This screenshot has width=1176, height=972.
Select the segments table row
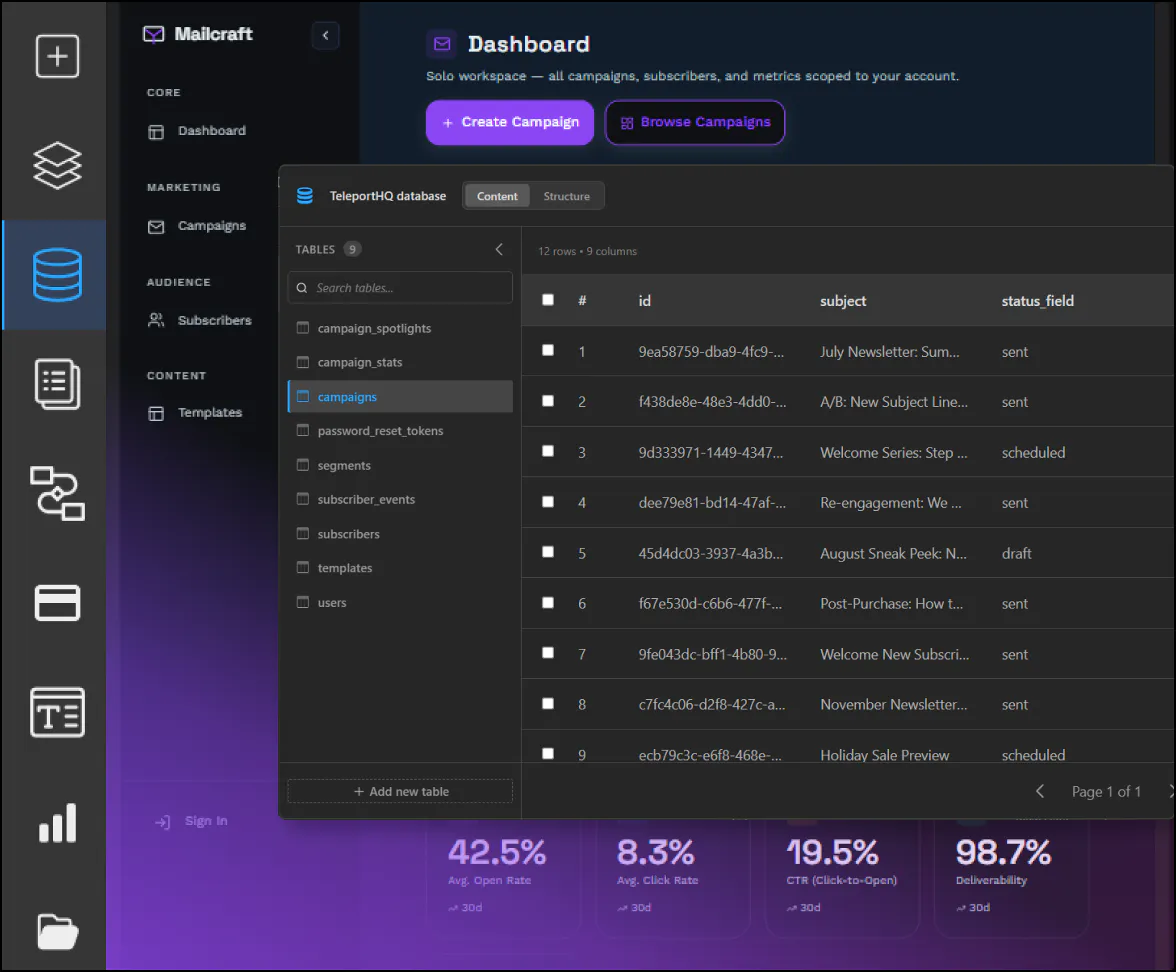click(400, 465)
